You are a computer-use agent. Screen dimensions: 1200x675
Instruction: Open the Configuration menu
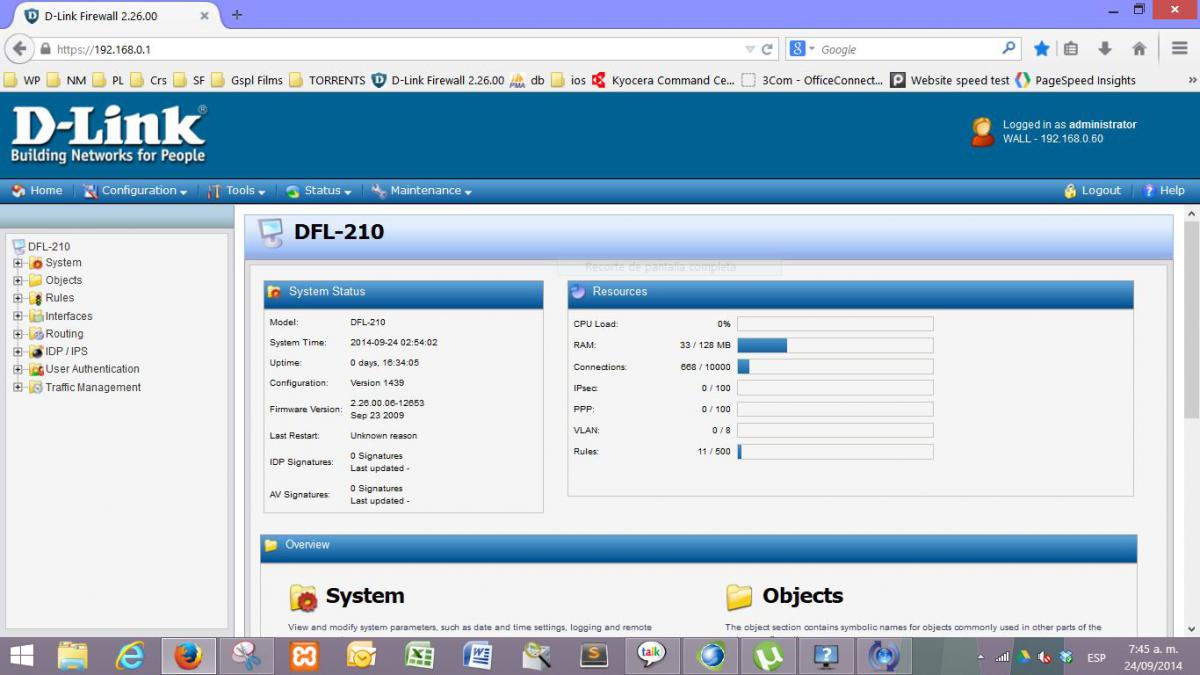(x=135, y=191)
